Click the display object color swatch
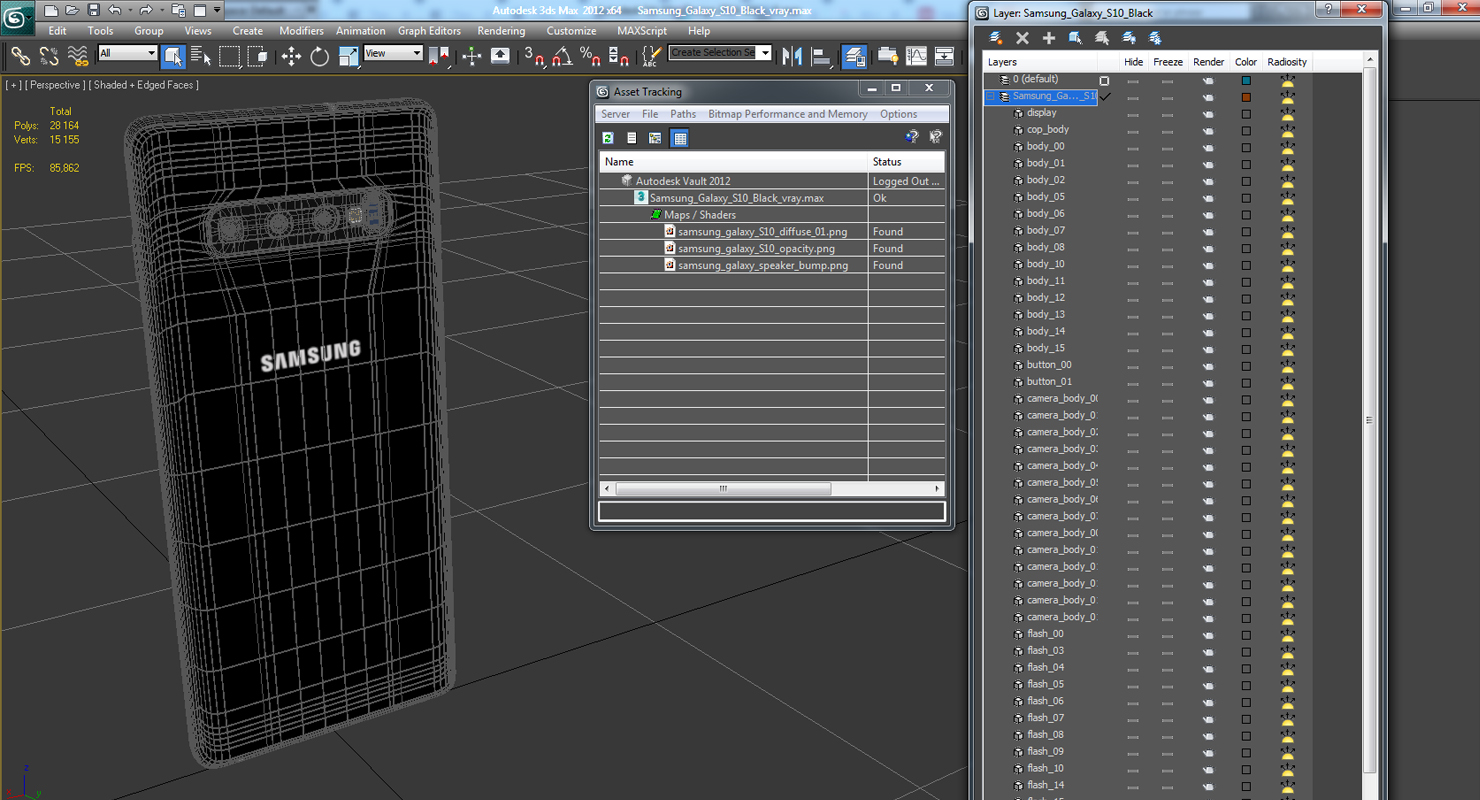The width and height of the screenshot is (1480, 800). tap(1246, 114)
